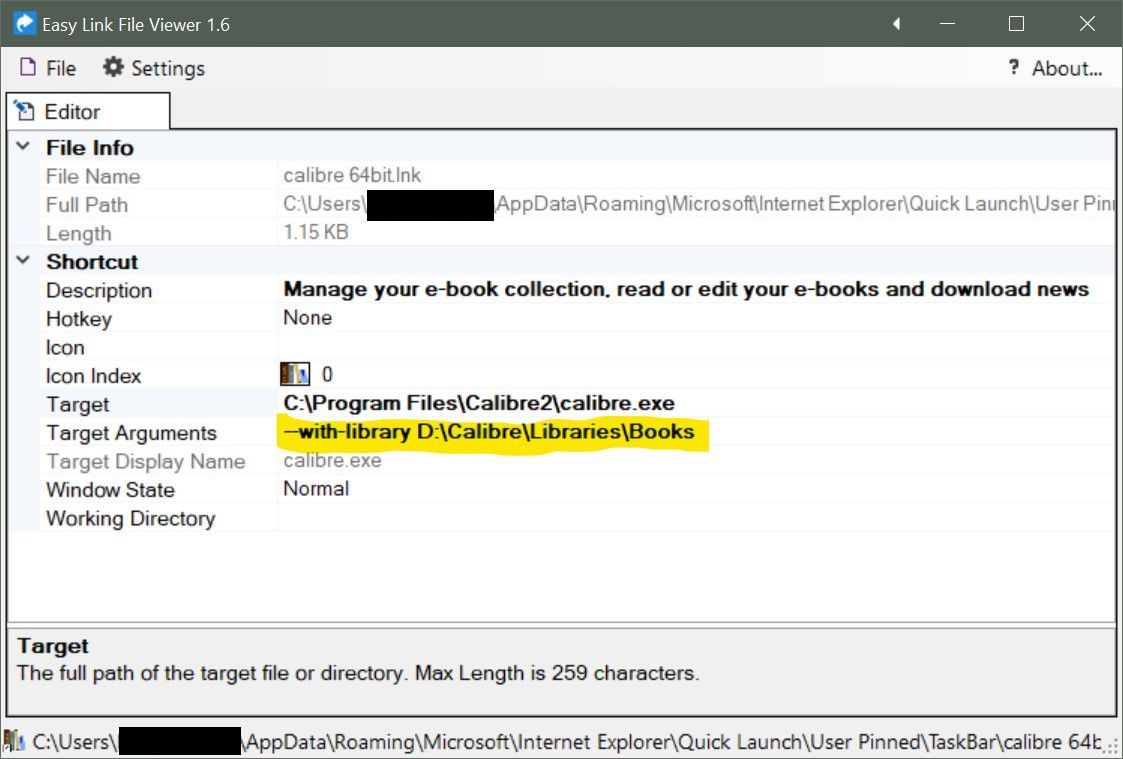Click the Easy Link File Viewer app icon
1123x759 pixels.
pyautogui.click(x=24, y=23)
